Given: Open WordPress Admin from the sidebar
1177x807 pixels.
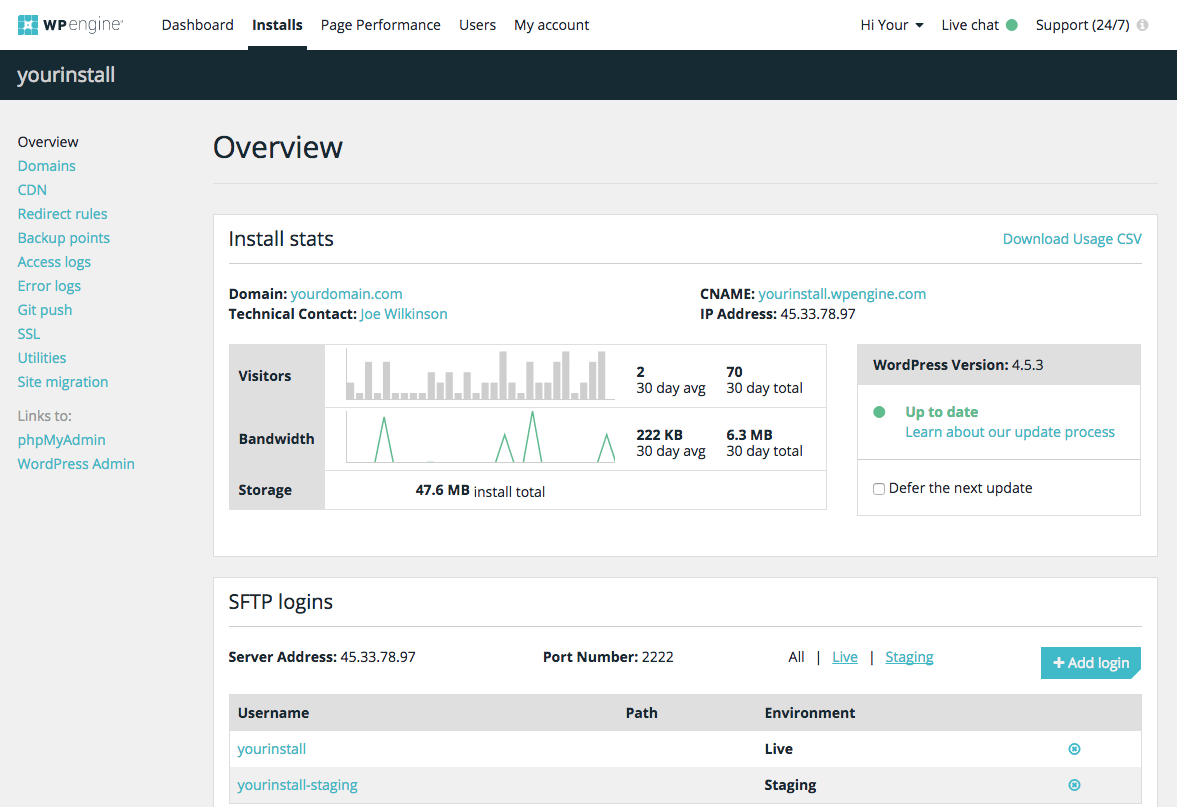Looking at the screenshot, I should [76, 463].
